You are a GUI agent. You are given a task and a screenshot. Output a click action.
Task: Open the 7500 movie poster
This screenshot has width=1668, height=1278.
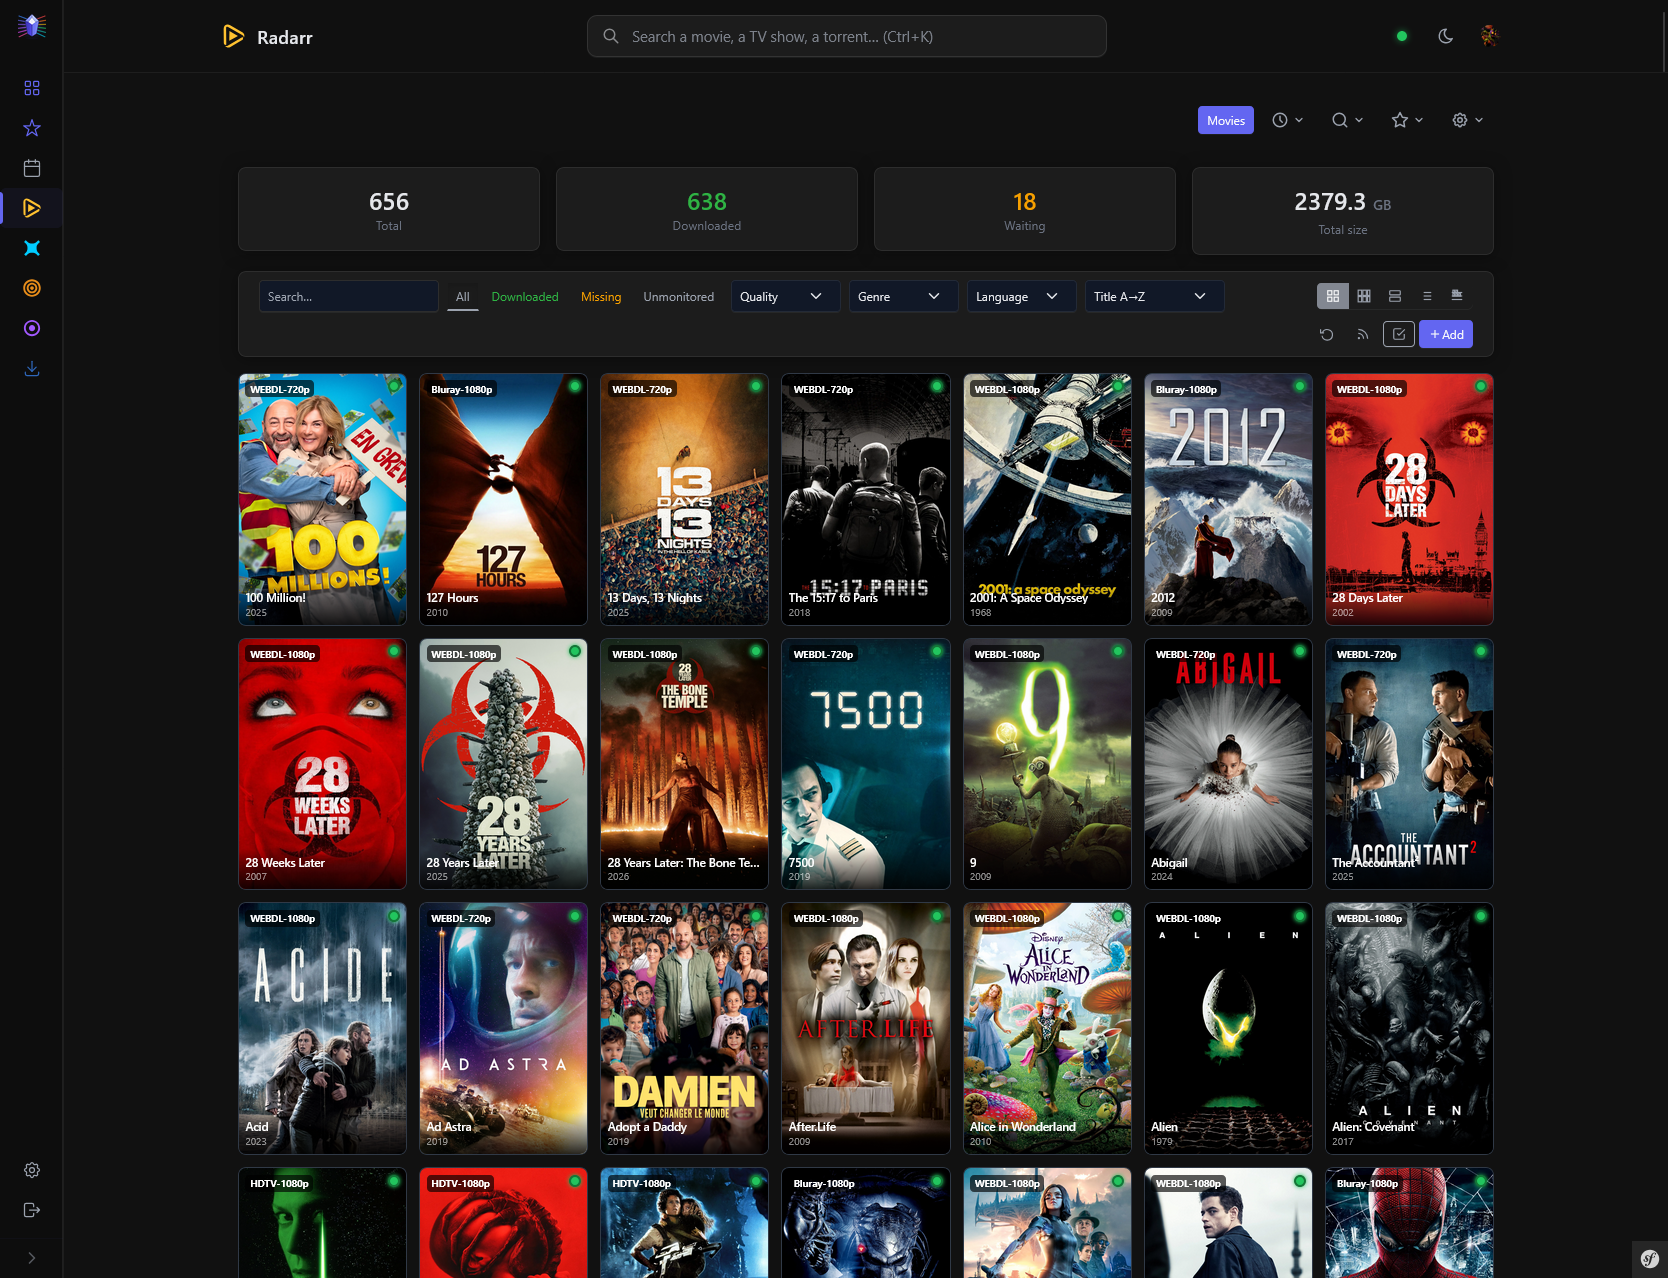pyautogui.click(x=866, y=764)
